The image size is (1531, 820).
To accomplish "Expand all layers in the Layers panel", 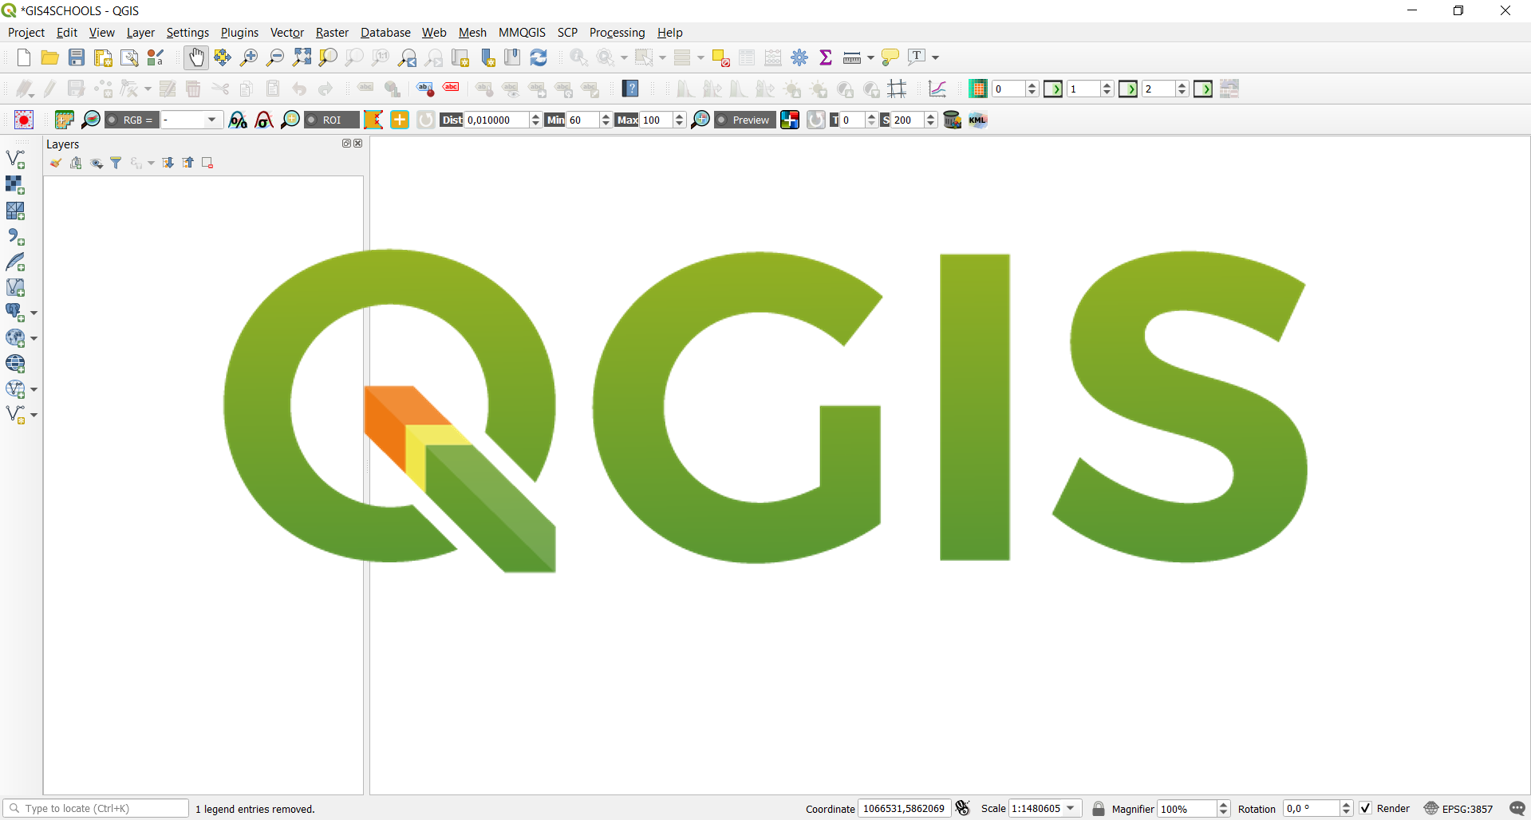I will pyautogui.click(x=168, y=163).
